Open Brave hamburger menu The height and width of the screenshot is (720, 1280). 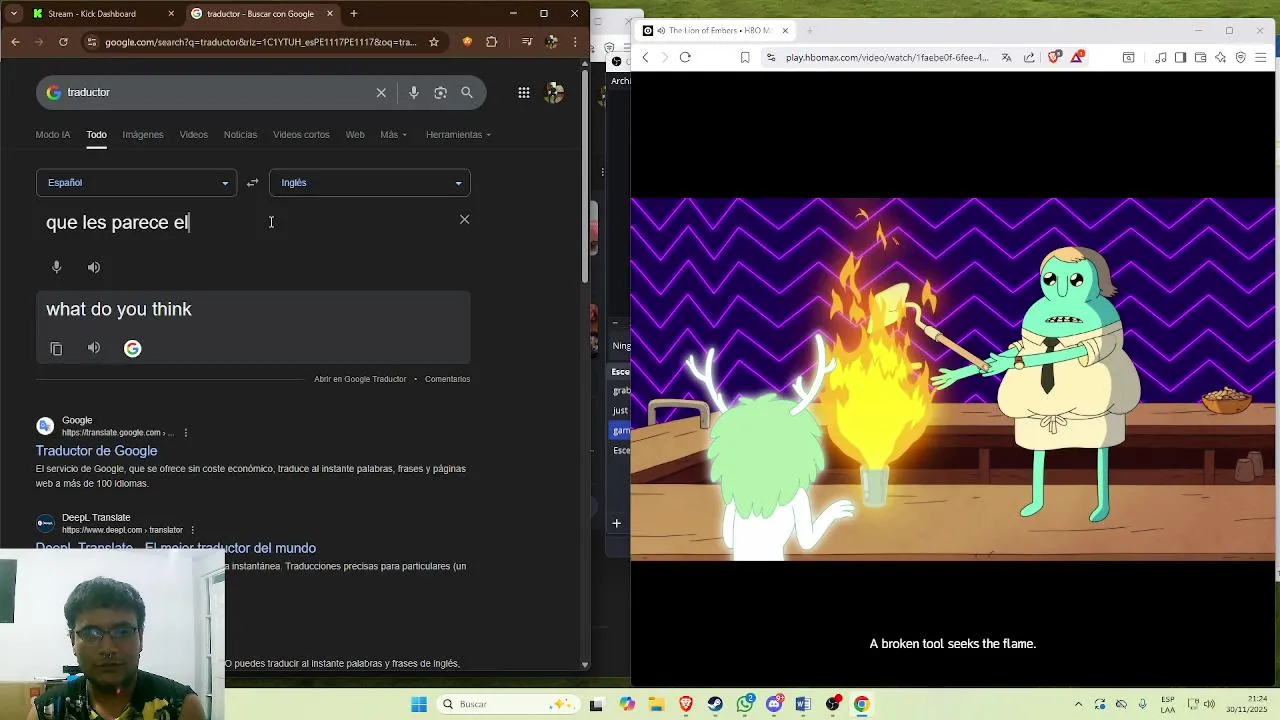pyautogui.click(x=1261, y=57)
